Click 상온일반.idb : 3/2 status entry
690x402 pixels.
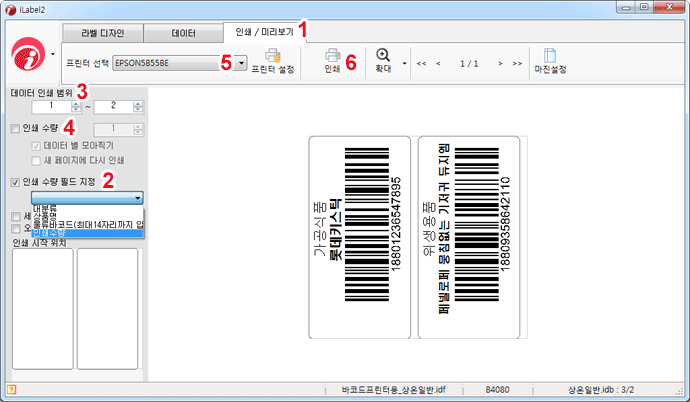coord(601,390)
